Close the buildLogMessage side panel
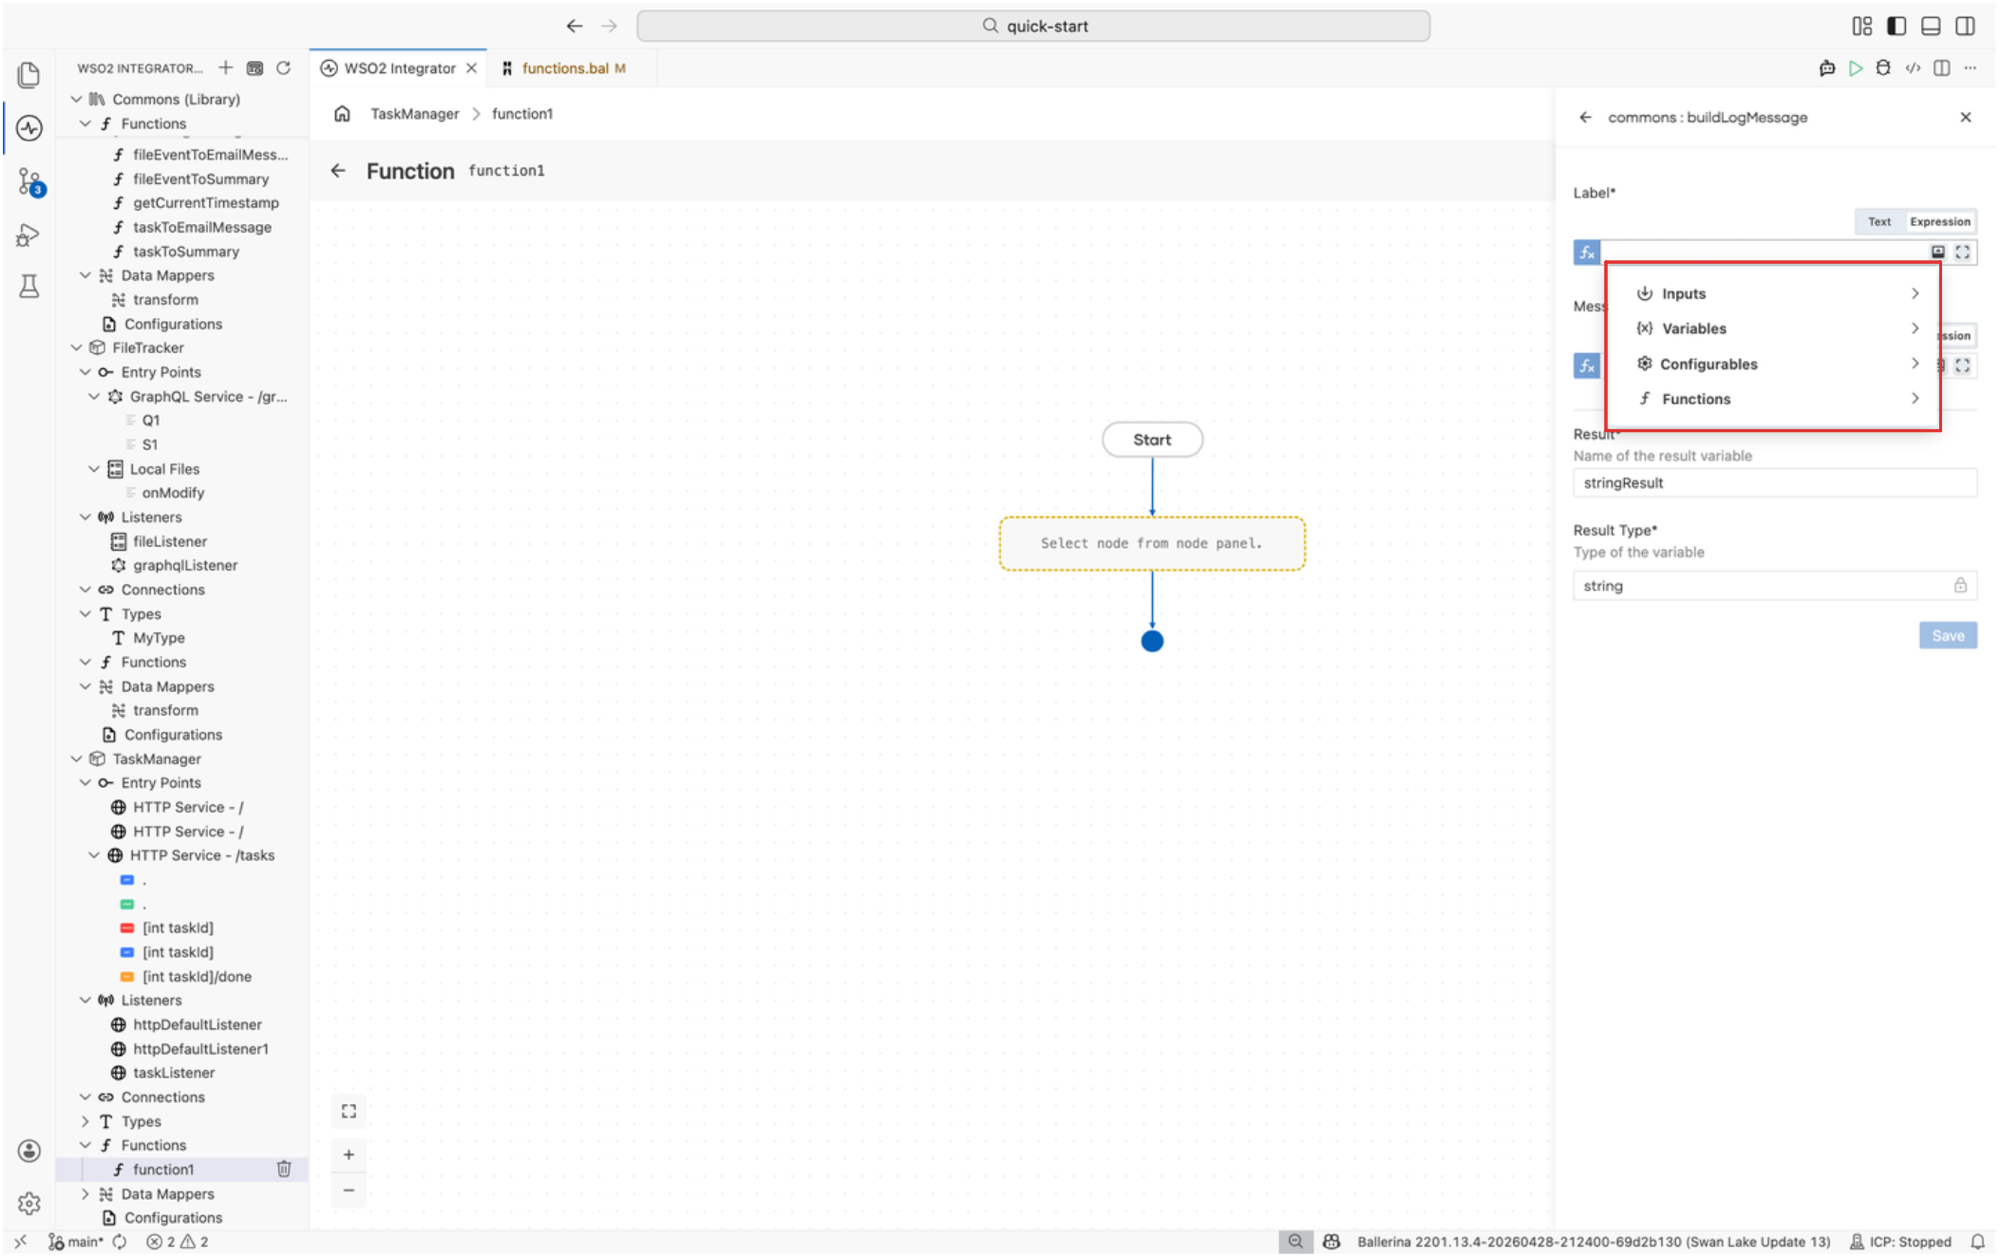Image resolution: width=2000 pixels, height=1257 pixels. [x=1965, y=117]
